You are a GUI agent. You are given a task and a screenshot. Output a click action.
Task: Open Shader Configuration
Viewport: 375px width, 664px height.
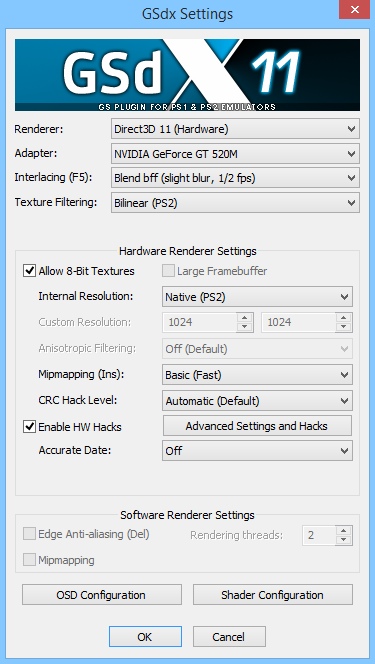(273, 595)
